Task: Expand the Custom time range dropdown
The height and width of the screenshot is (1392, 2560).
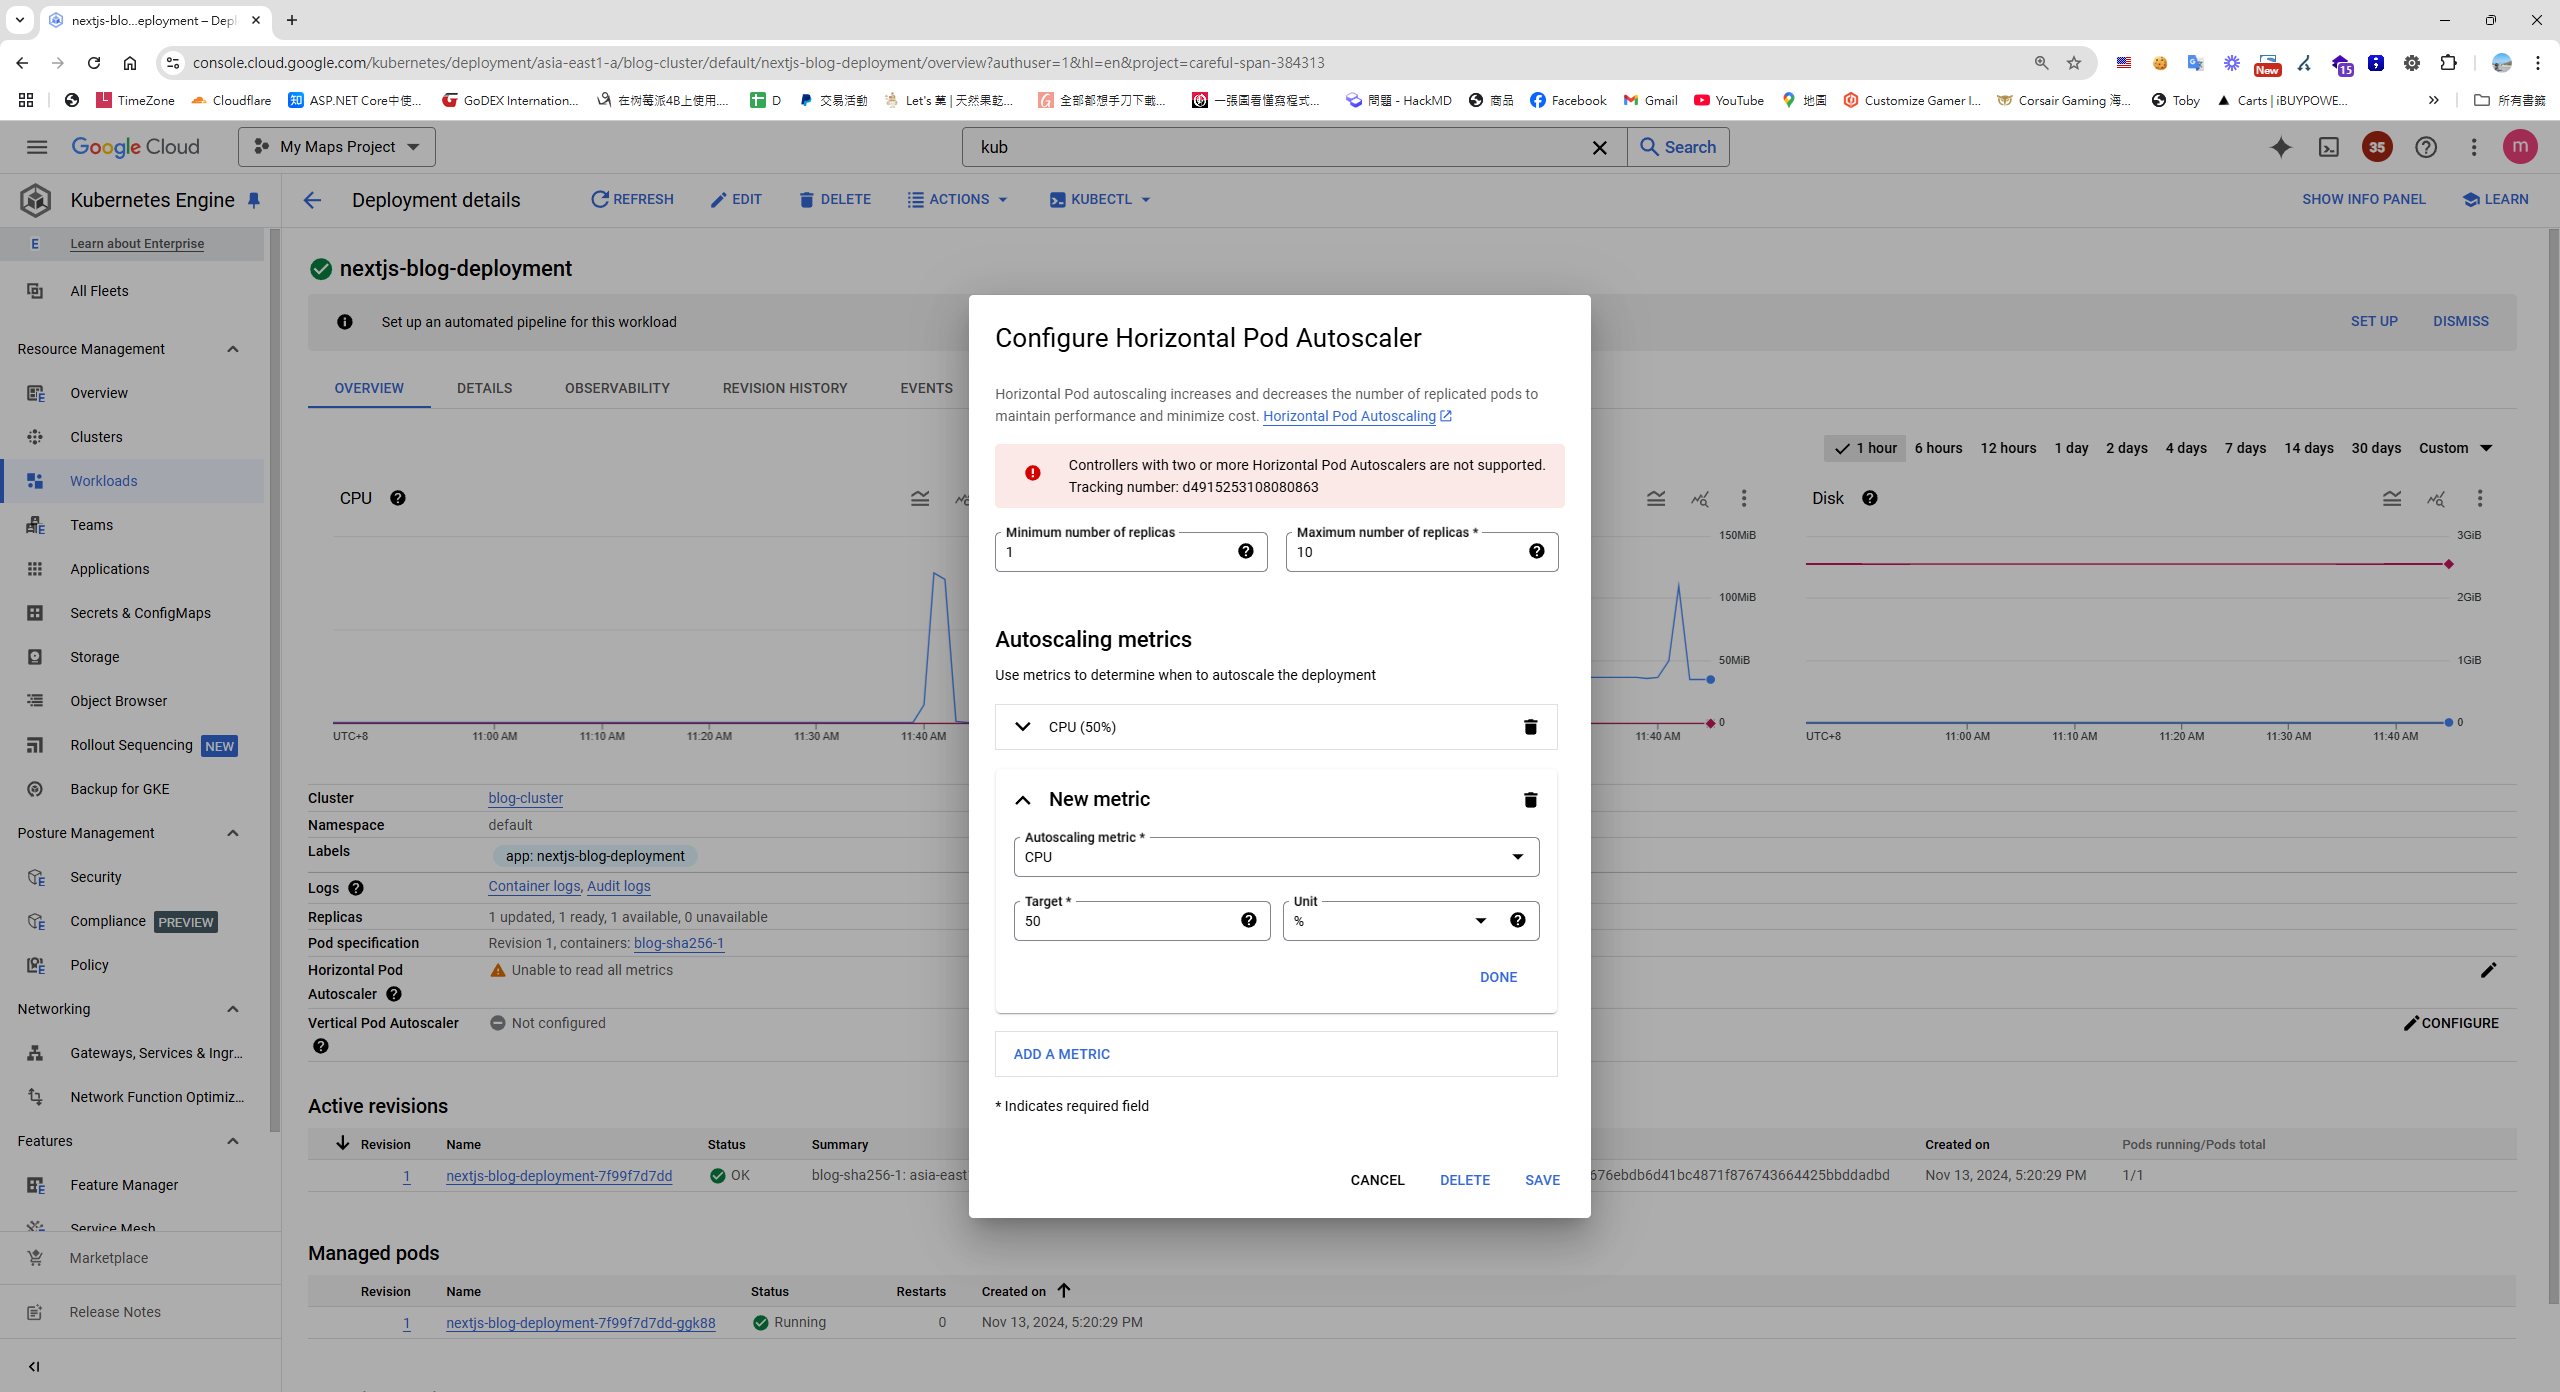Action: click(x=2456, y=448)
